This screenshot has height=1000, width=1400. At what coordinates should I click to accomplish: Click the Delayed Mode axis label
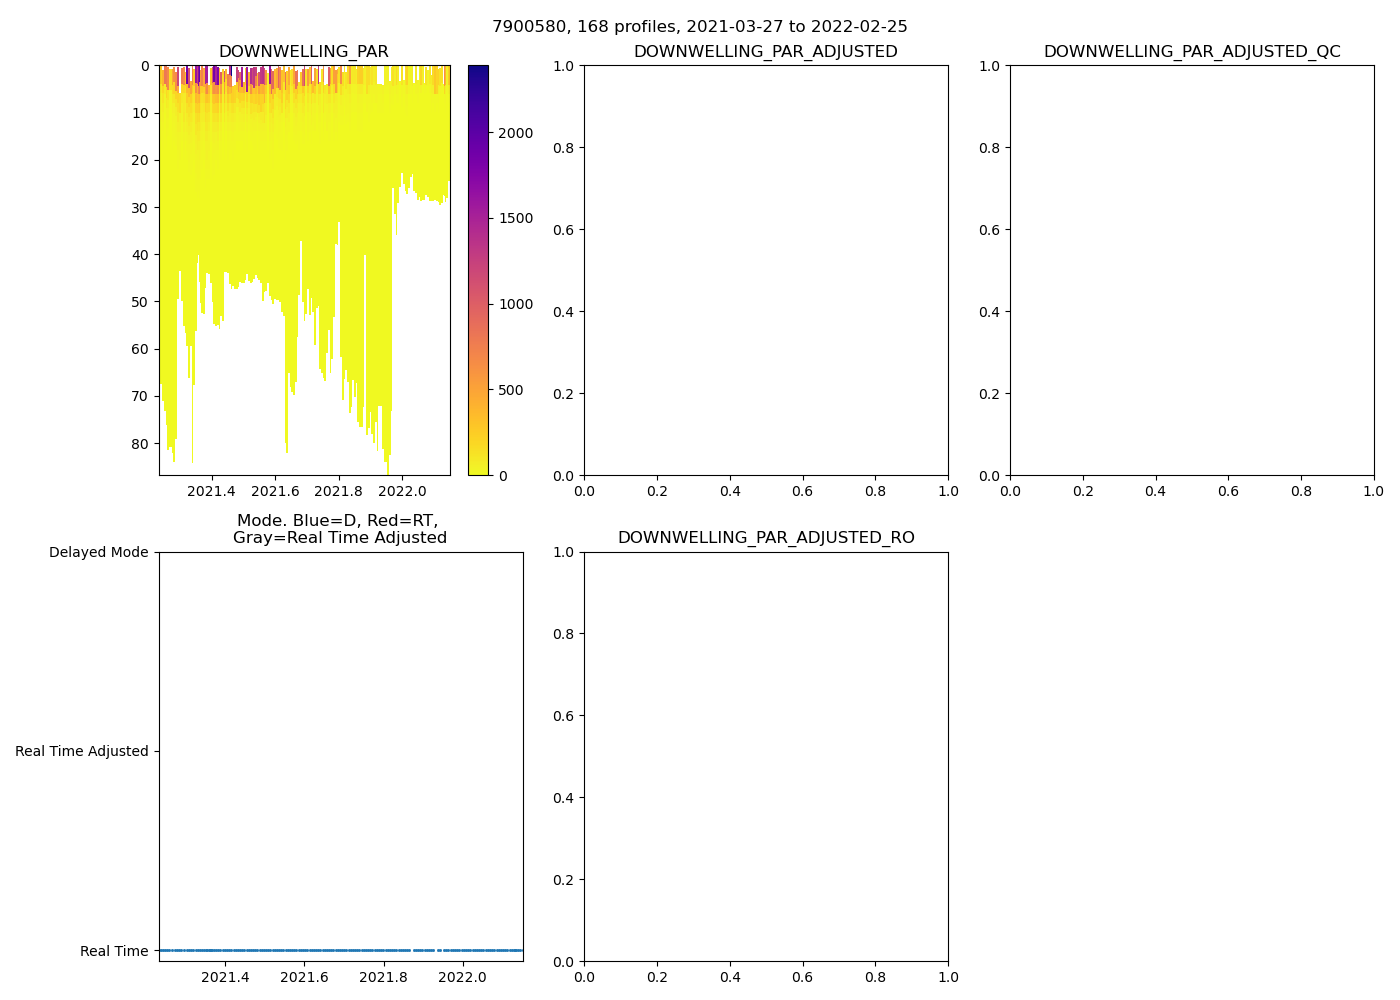(98, 553)
